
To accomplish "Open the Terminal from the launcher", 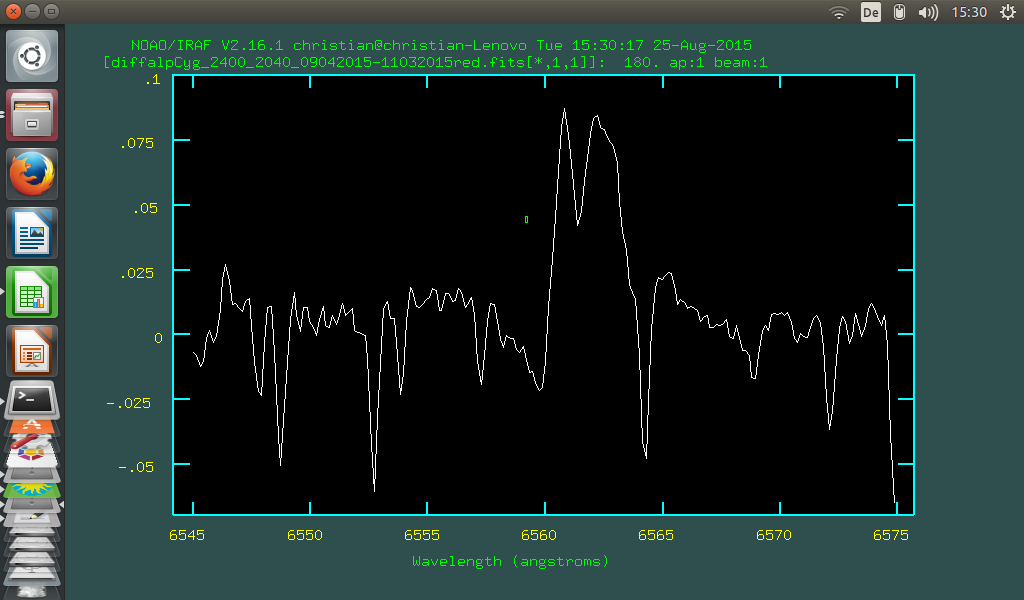I will pos(30,398).
